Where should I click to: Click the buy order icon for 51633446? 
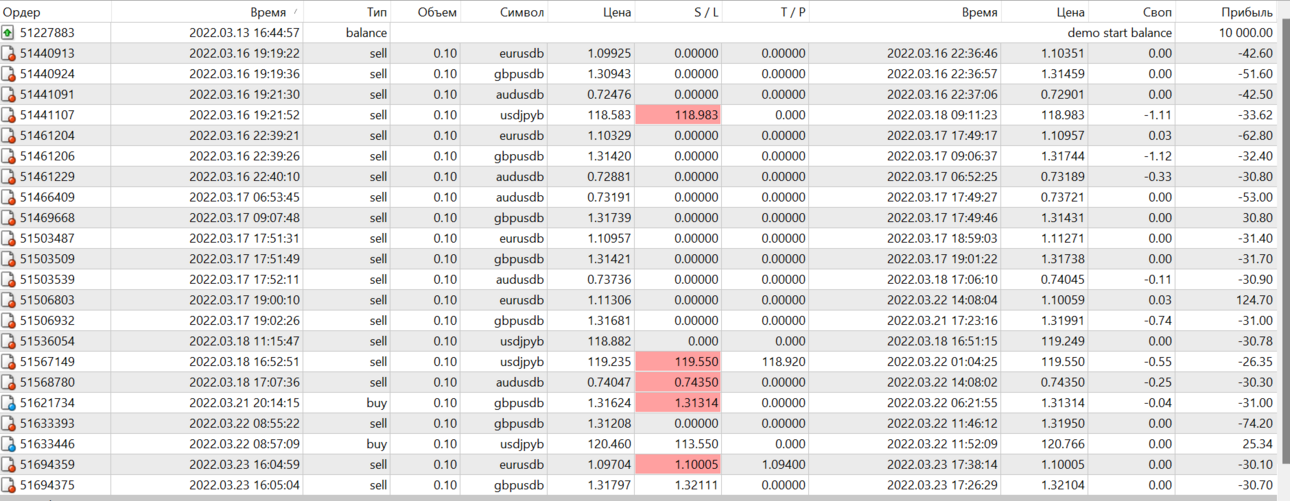tap(8, 444)
